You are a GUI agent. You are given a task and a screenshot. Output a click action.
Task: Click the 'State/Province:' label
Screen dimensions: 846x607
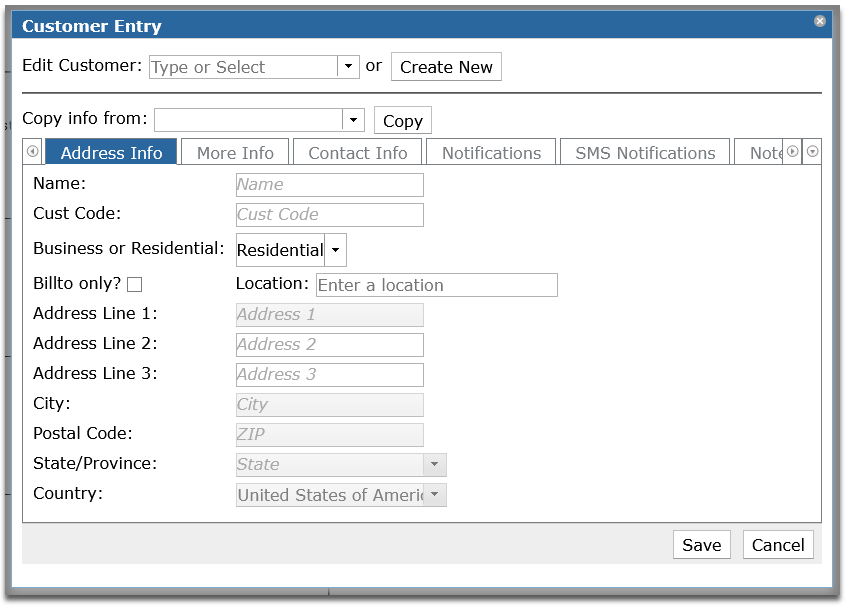(95, 463)
